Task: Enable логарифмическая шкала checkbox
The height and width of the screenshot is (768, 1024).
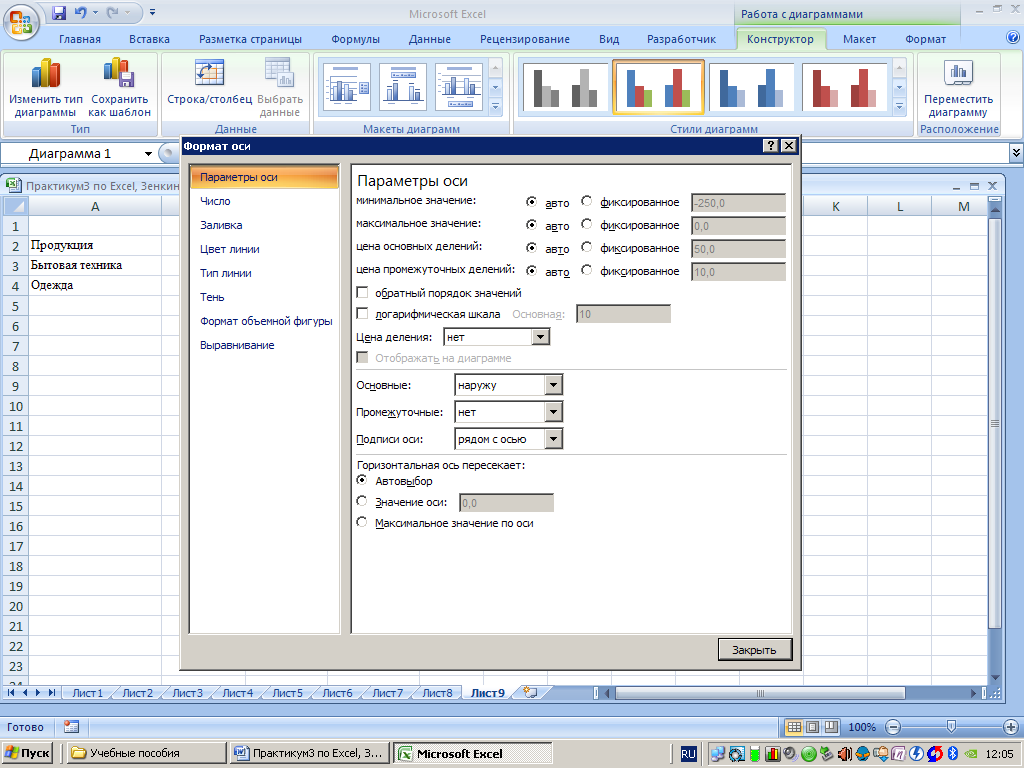Action: pos(362,313)
